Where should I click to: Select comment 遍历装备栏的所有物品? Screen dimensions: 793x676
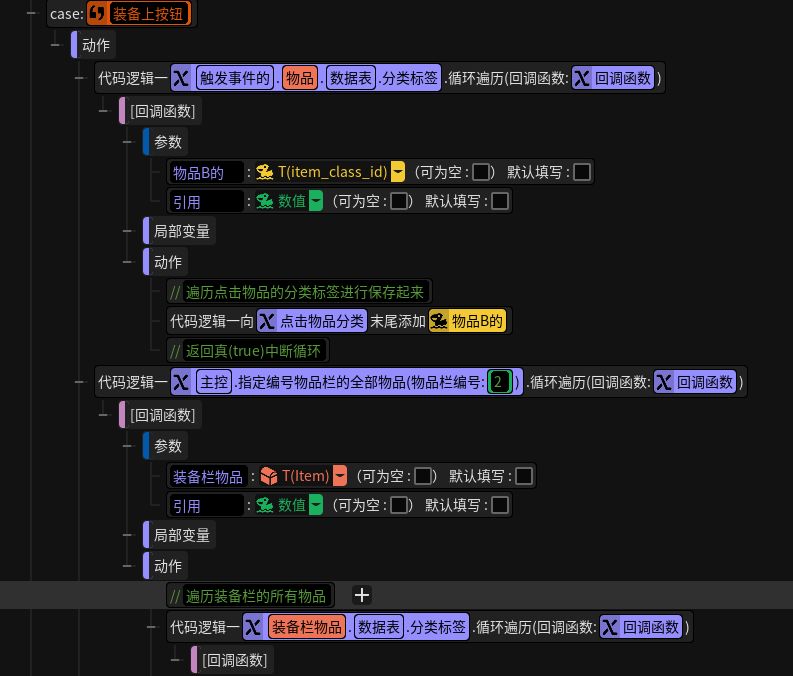250,596
